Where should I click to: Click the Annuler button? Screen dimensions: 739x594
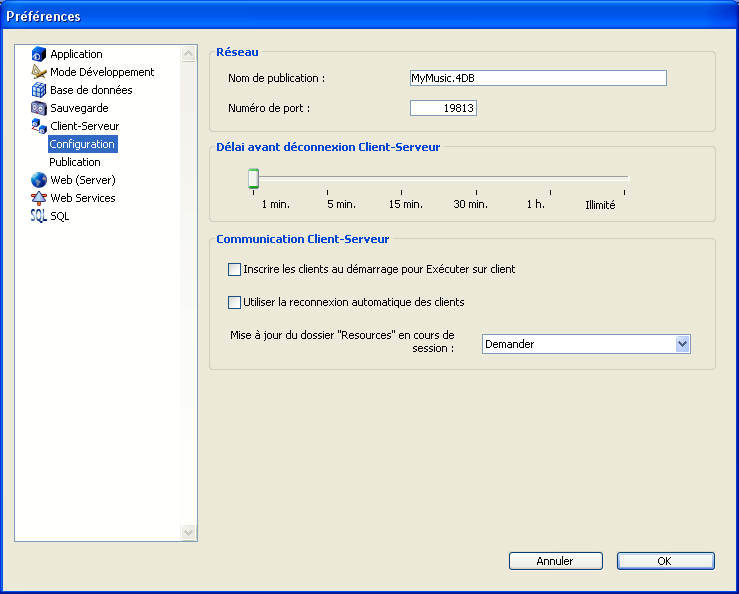click(x=555, y=561)
